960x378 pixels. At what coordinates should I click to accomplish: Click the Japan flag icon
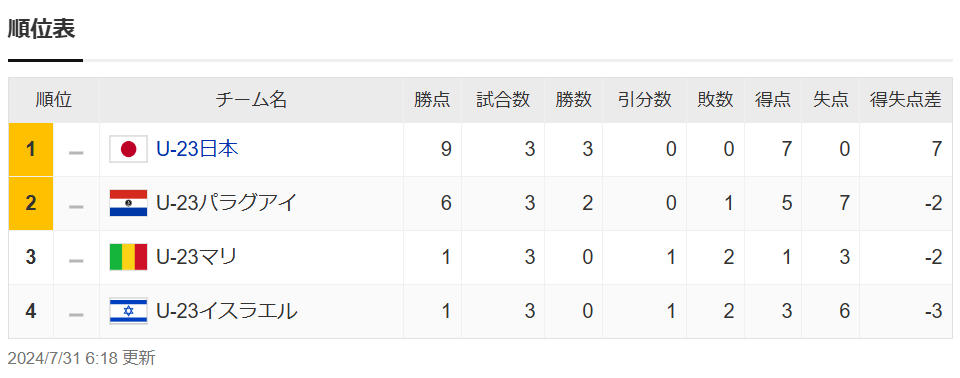pyautogui.click(x=129, y=149)
